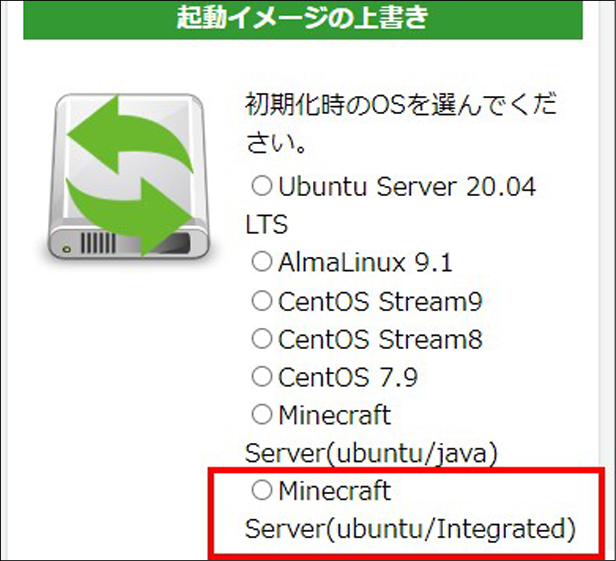Select the Ubuntu Server 20.04 radio circle
Image resolution: width=616 pixels, height=561 pixels.
point(261,186)
